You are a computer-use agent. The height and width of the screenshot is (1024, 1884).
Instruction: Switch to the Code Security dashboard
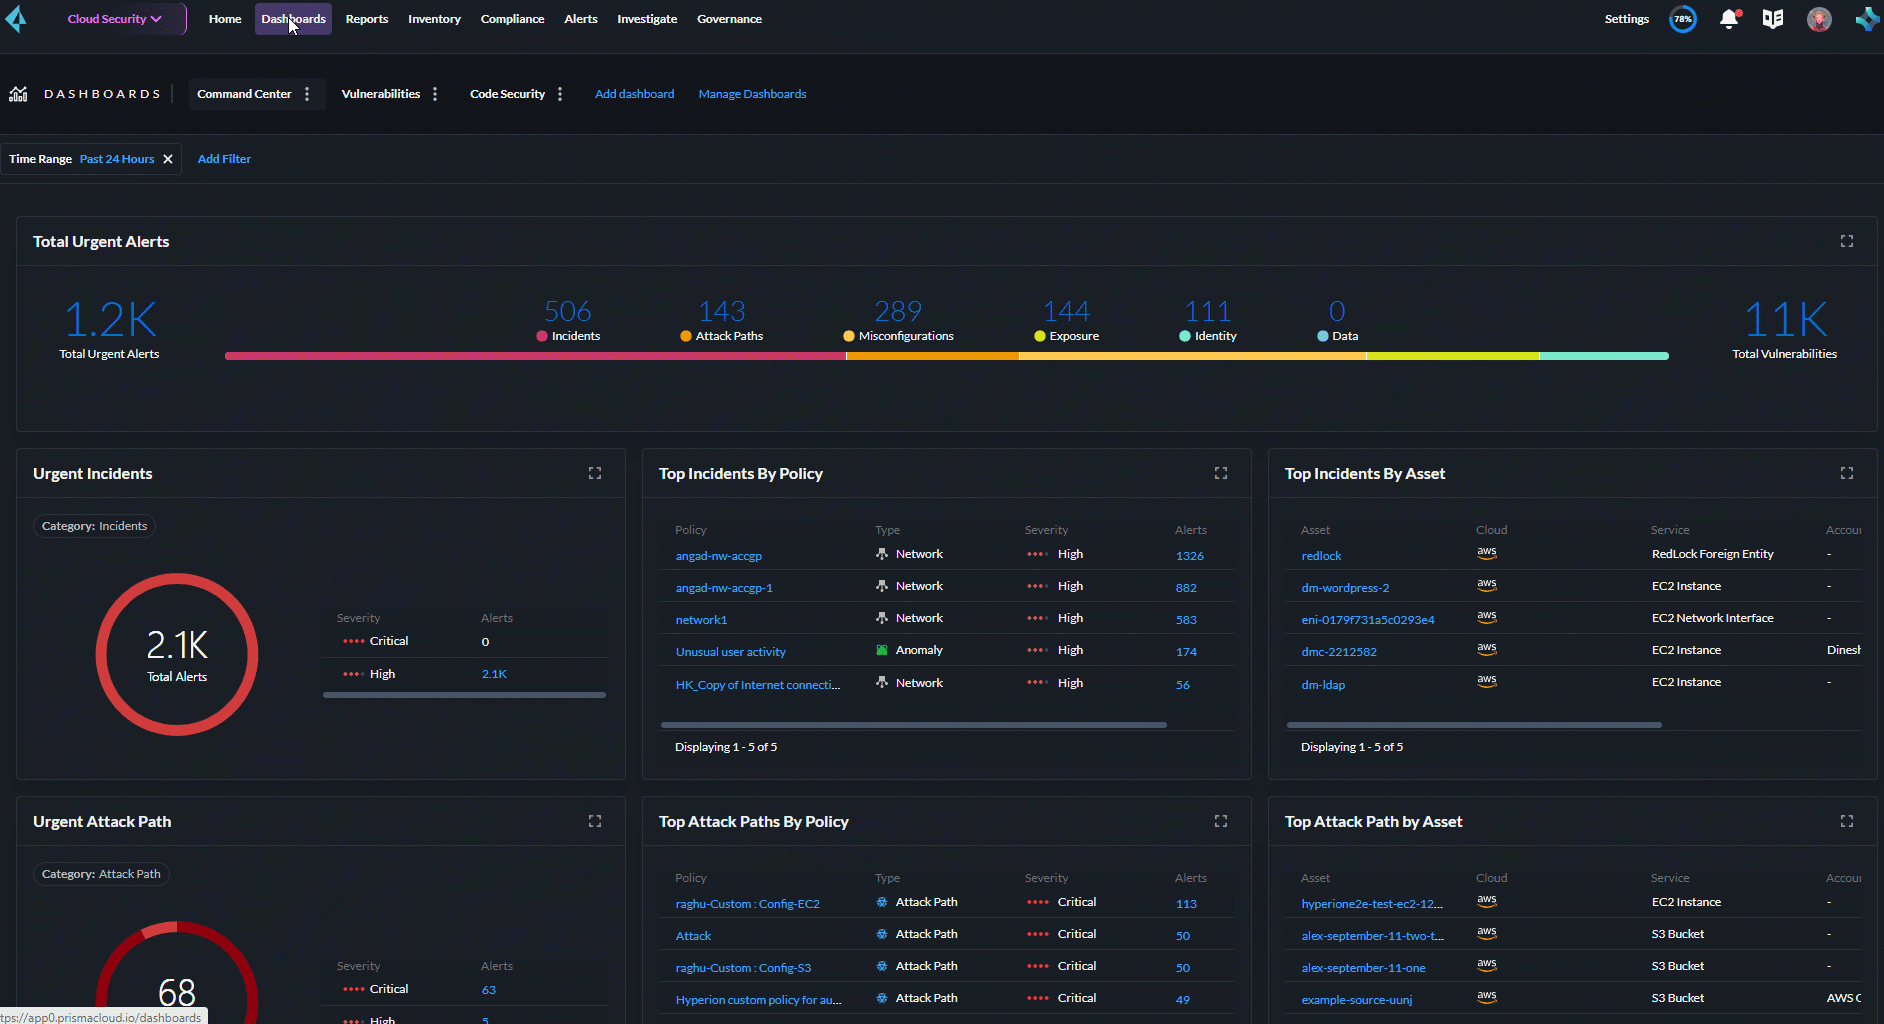tap(507, 94)
